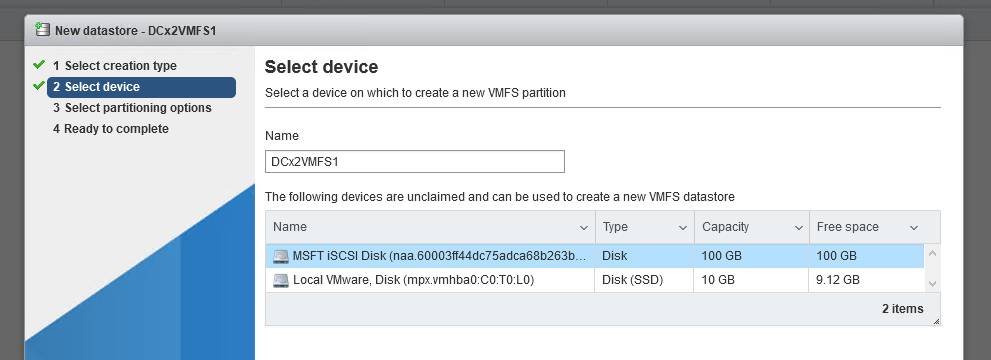Image resolution: width=991 pixels, height=360 pixels.
Task: Choose the Local VMware Disk mpx.vmhba0 row
Action: pyautogui.click(x=595, y=280)
